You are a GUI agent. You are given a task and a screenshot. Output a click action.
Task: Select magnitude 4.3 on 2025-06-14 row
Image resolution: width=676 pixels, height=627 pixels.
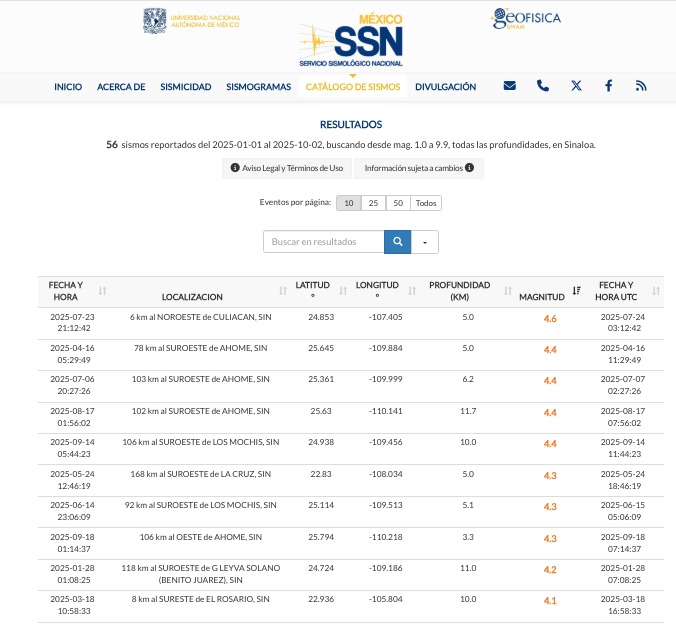click(x=550, y=507)
